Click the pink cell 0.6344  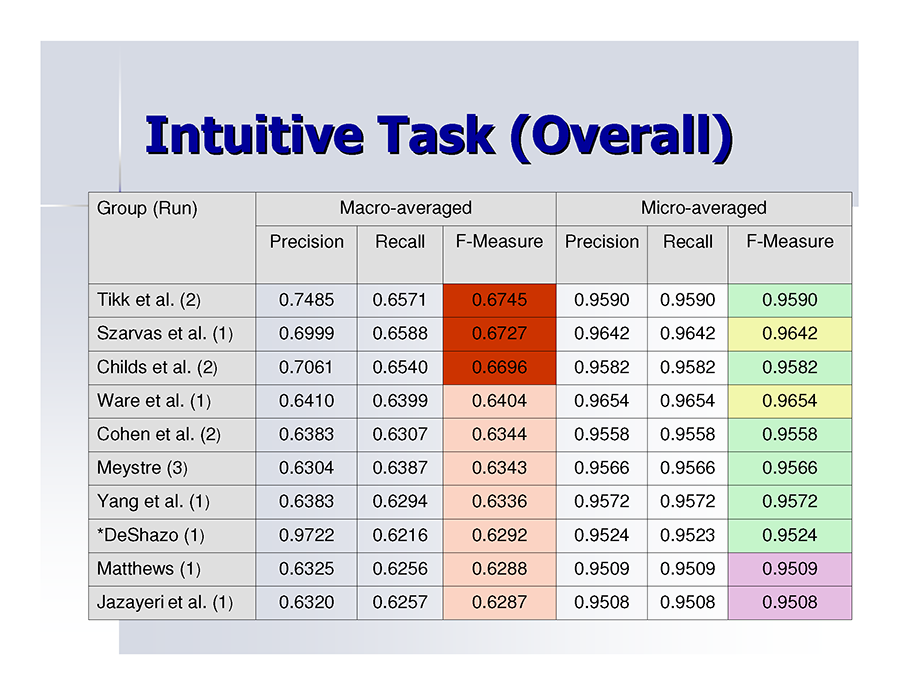[x=499, y=434]
